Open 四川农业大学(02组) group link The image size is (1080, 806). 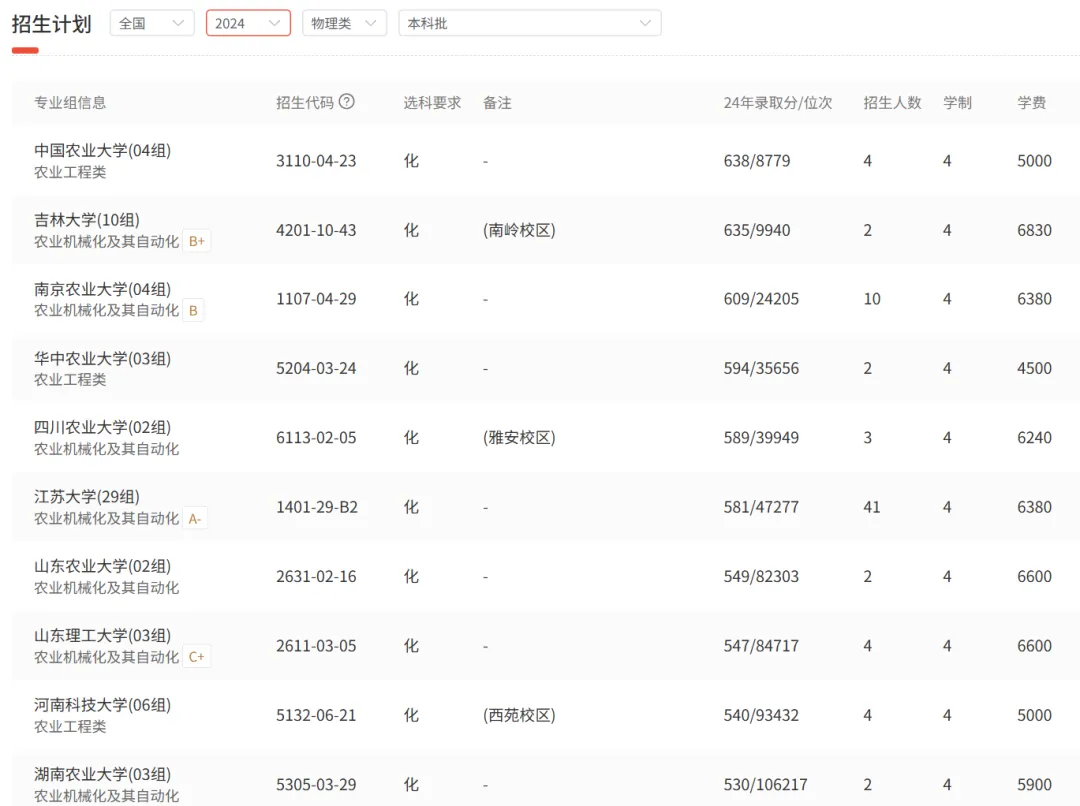(x=103, y=427)
